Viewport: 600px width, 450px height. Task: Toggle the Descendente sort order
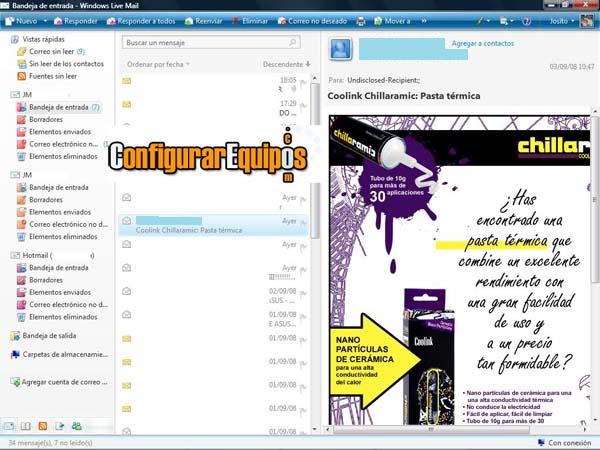click(286, 64)
